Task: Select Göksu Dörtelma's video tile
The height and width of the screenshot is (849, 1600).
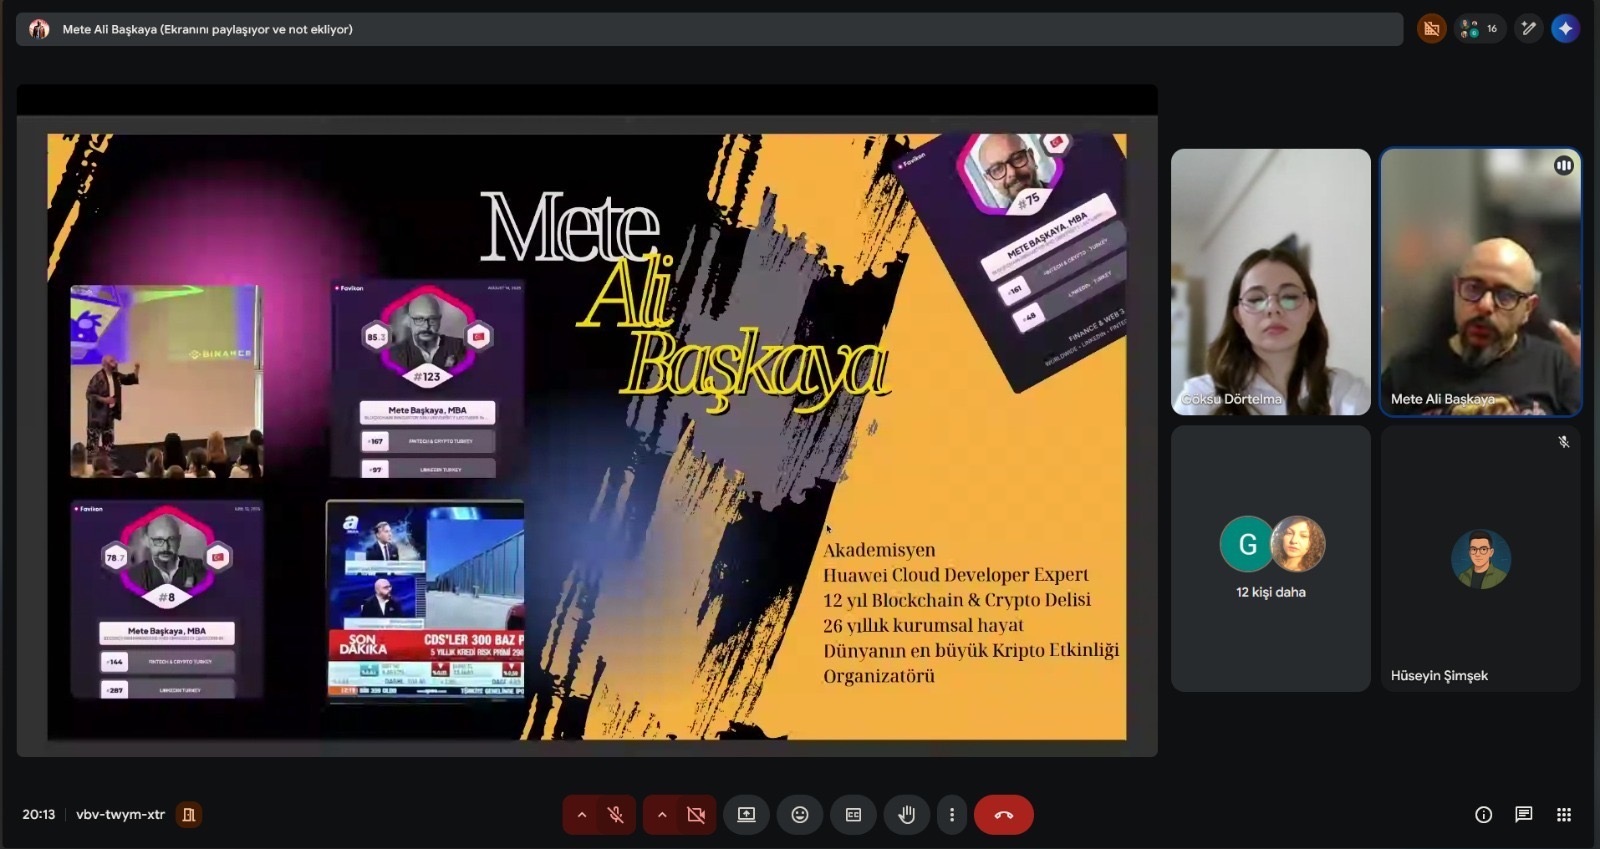Action: point(1270,282)
